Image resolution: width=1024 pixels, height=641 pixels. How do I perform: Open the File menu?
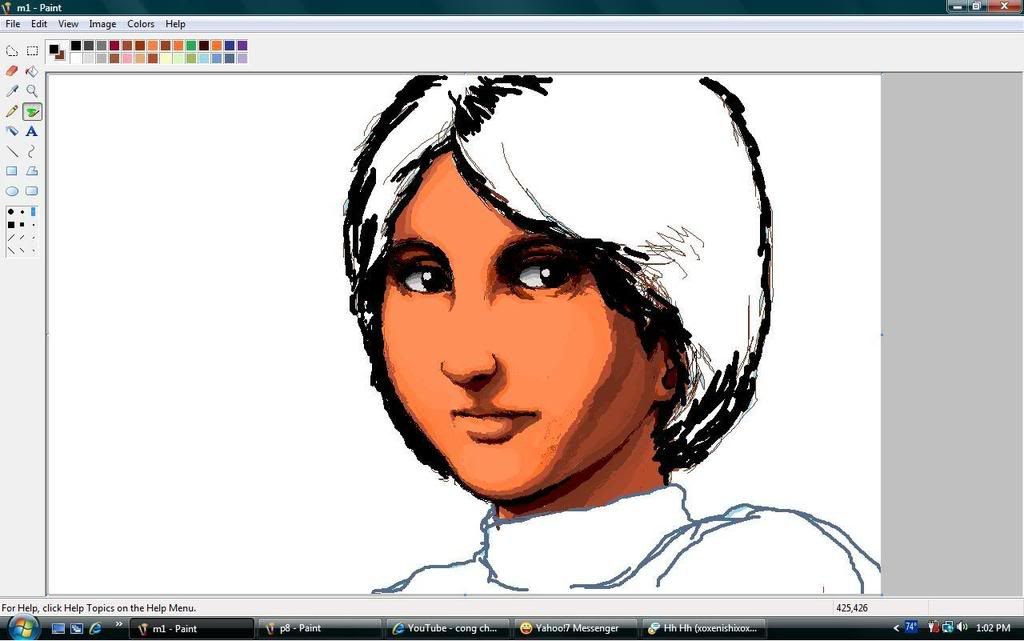12,23
